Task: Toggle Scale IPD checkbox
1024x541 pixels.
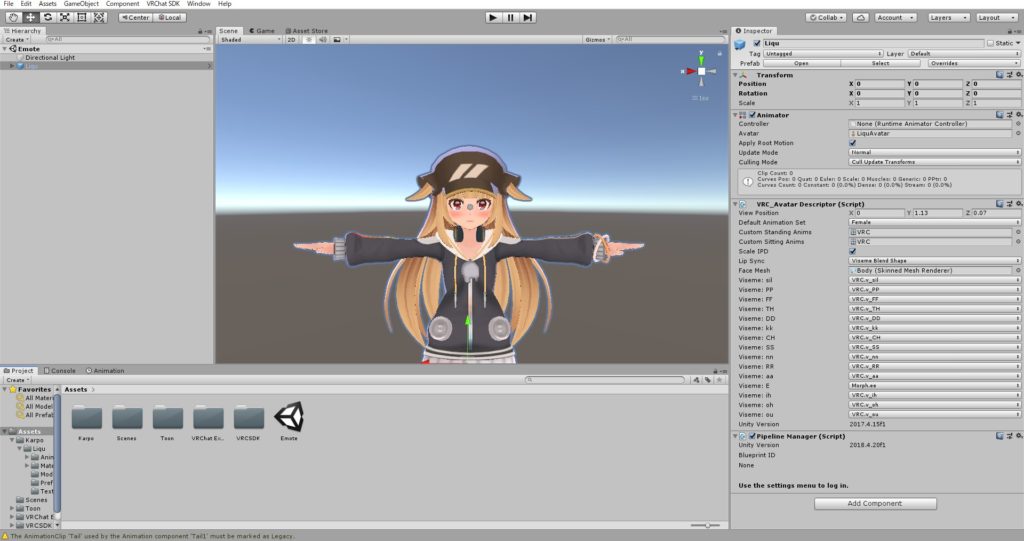Action: click(852, 251)
